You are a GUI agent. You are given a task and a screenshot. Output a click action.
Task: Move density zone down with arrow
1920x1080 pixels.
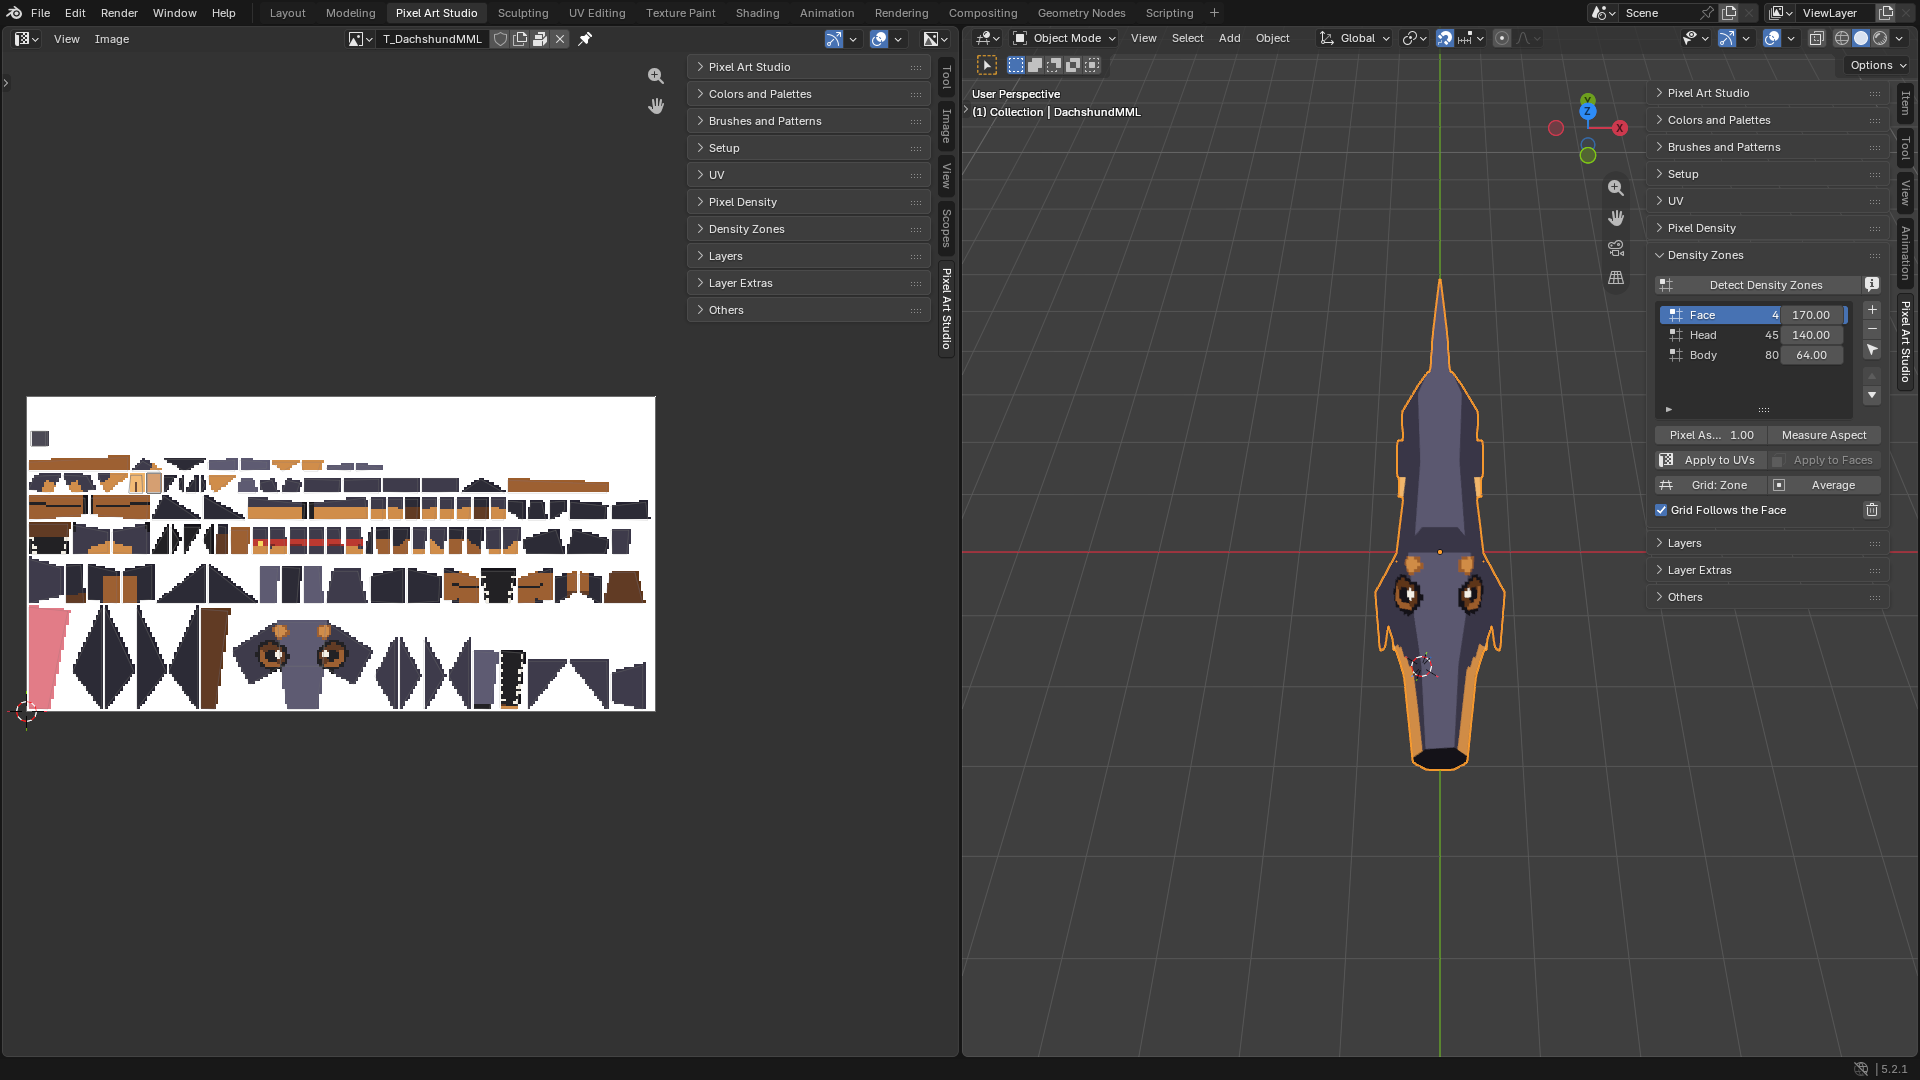pos(1872,395)
